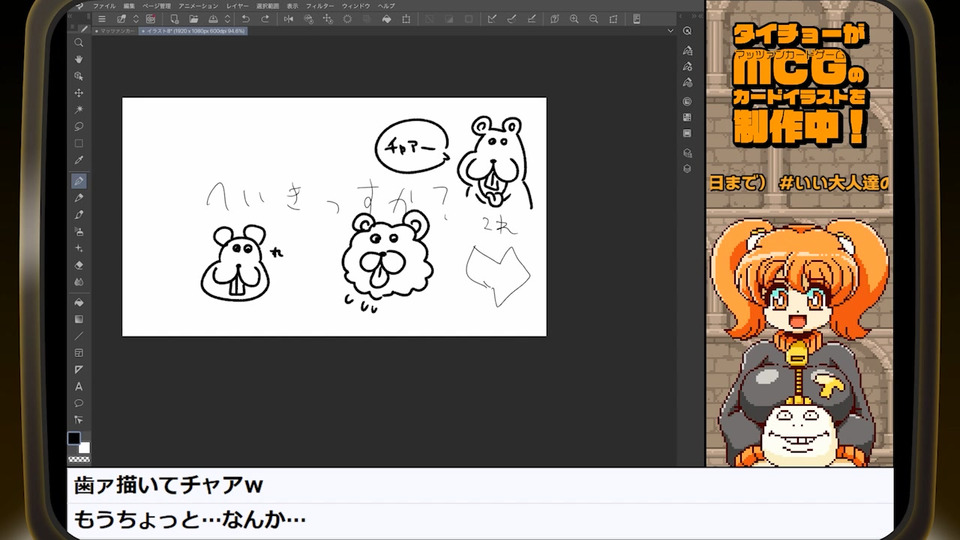Viewport: 960px width, 540px height.
Task: Open the レイヤー menu
Action: click(238, 5)
